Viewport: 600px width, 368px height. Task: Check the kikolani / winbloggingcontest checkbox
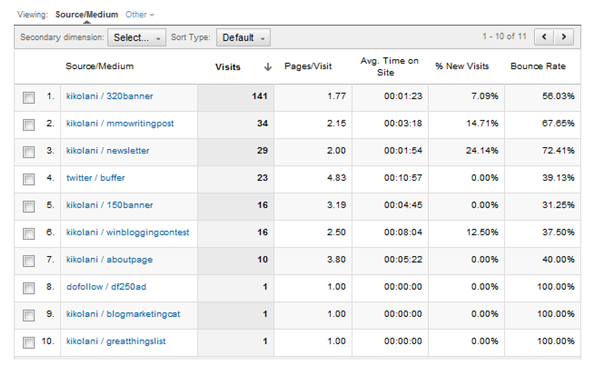(x=29, y=234)
